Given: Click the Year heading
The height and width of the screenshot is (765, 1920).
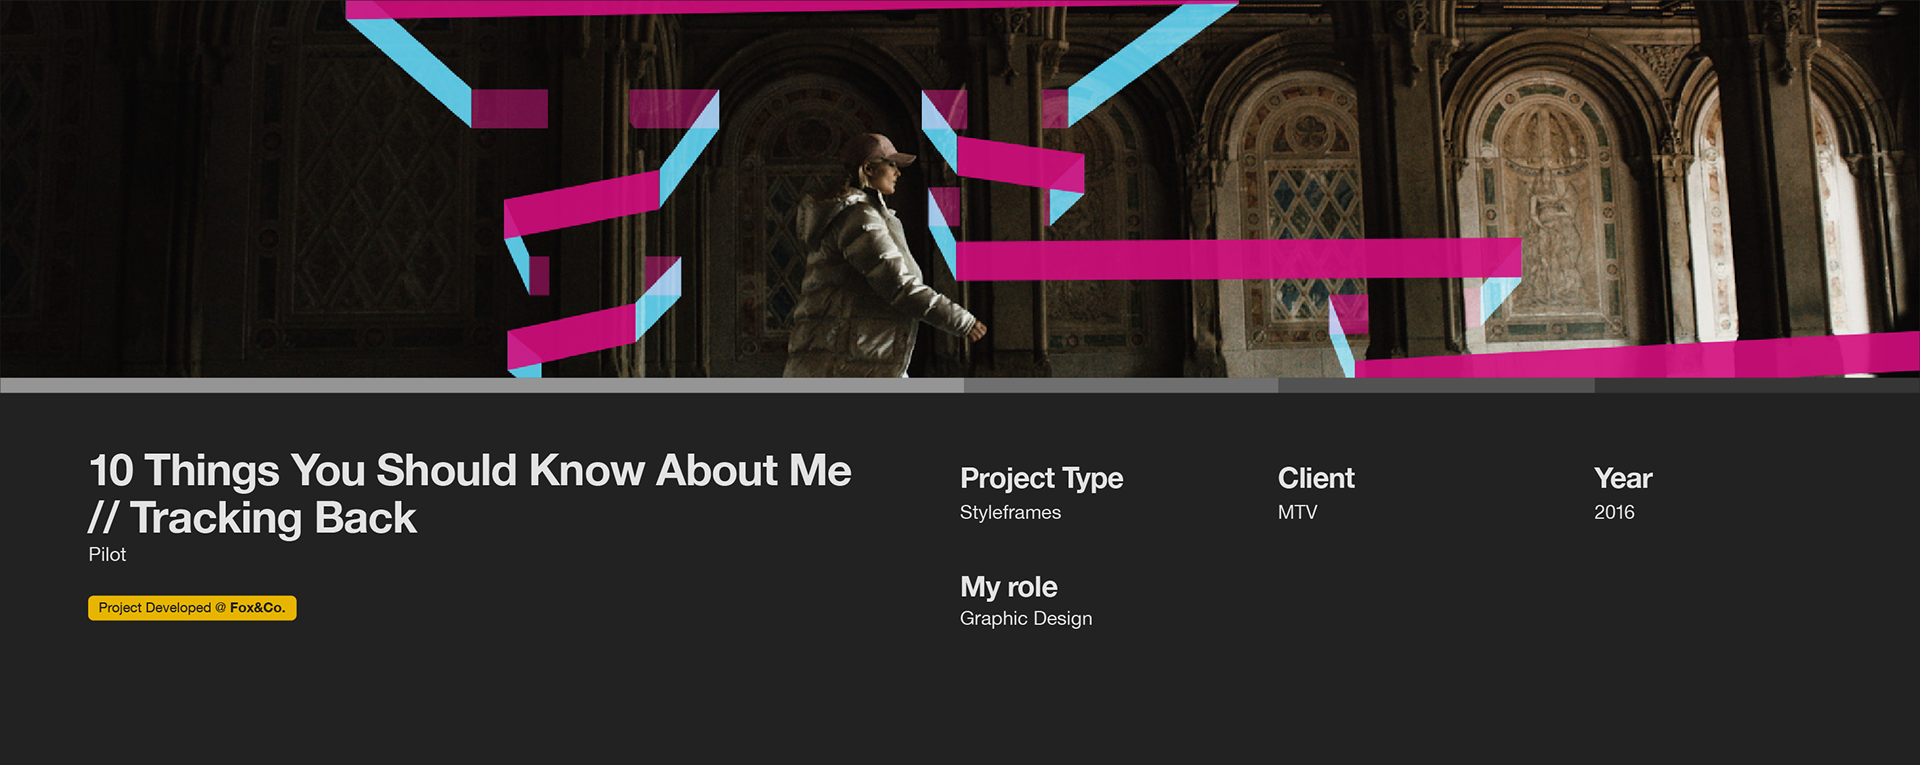Looking at the screenshot, I should click(x=1622, y=479).
